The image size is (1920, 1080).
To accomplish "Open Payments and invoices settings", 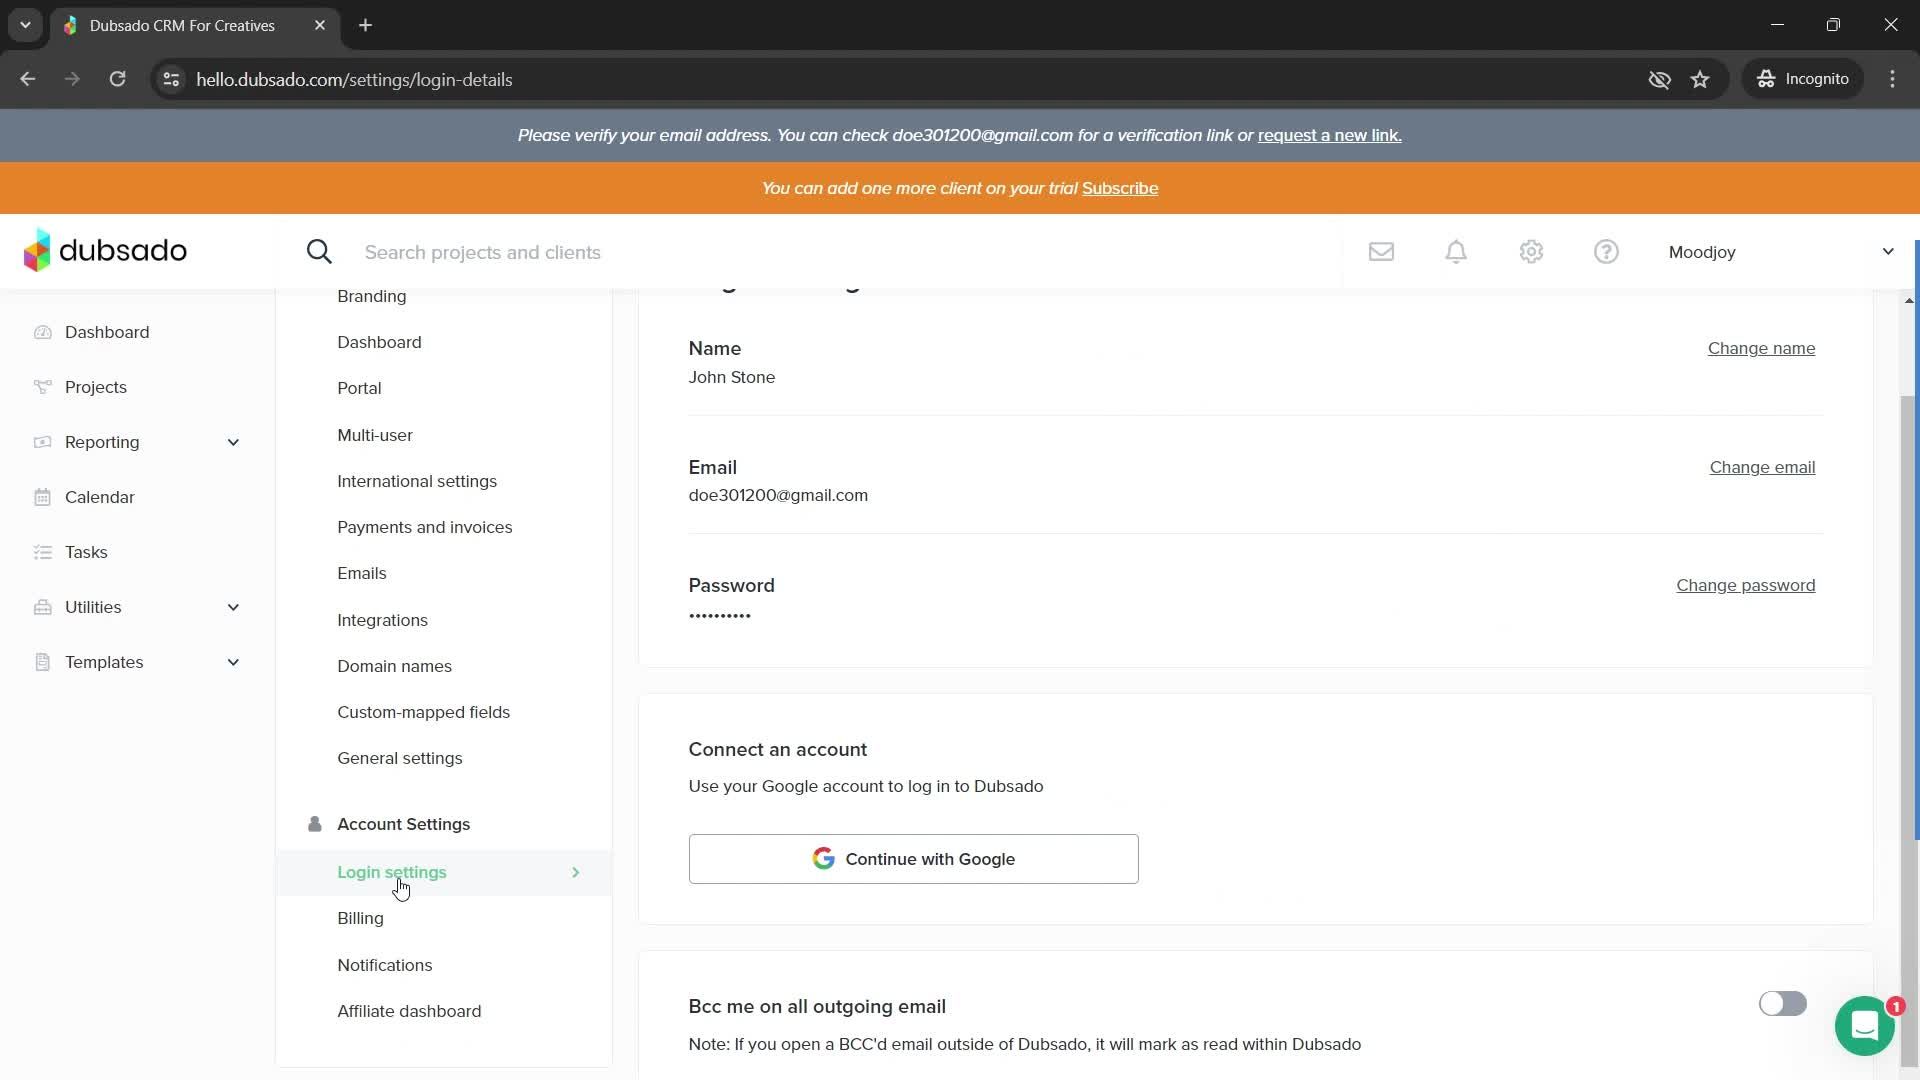I will click(x=425, y=527).
